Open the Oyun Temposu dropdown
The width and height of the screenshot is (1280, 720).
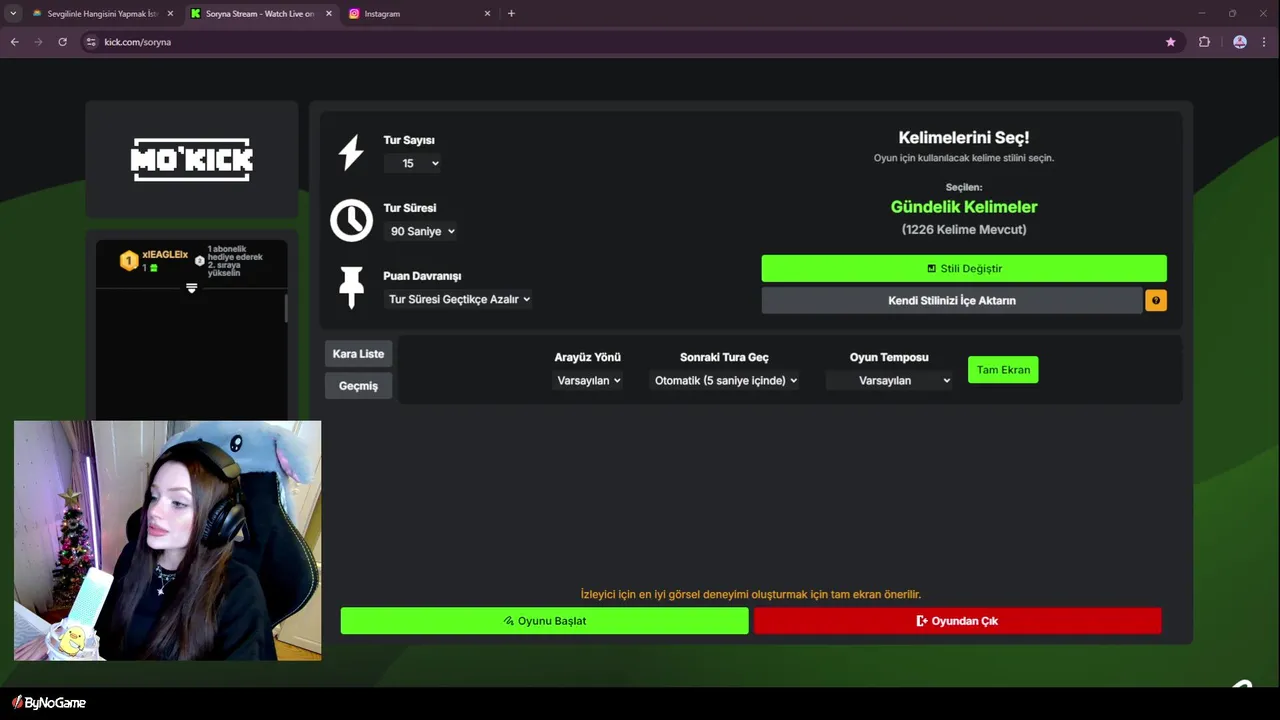[x=890, y=380]
